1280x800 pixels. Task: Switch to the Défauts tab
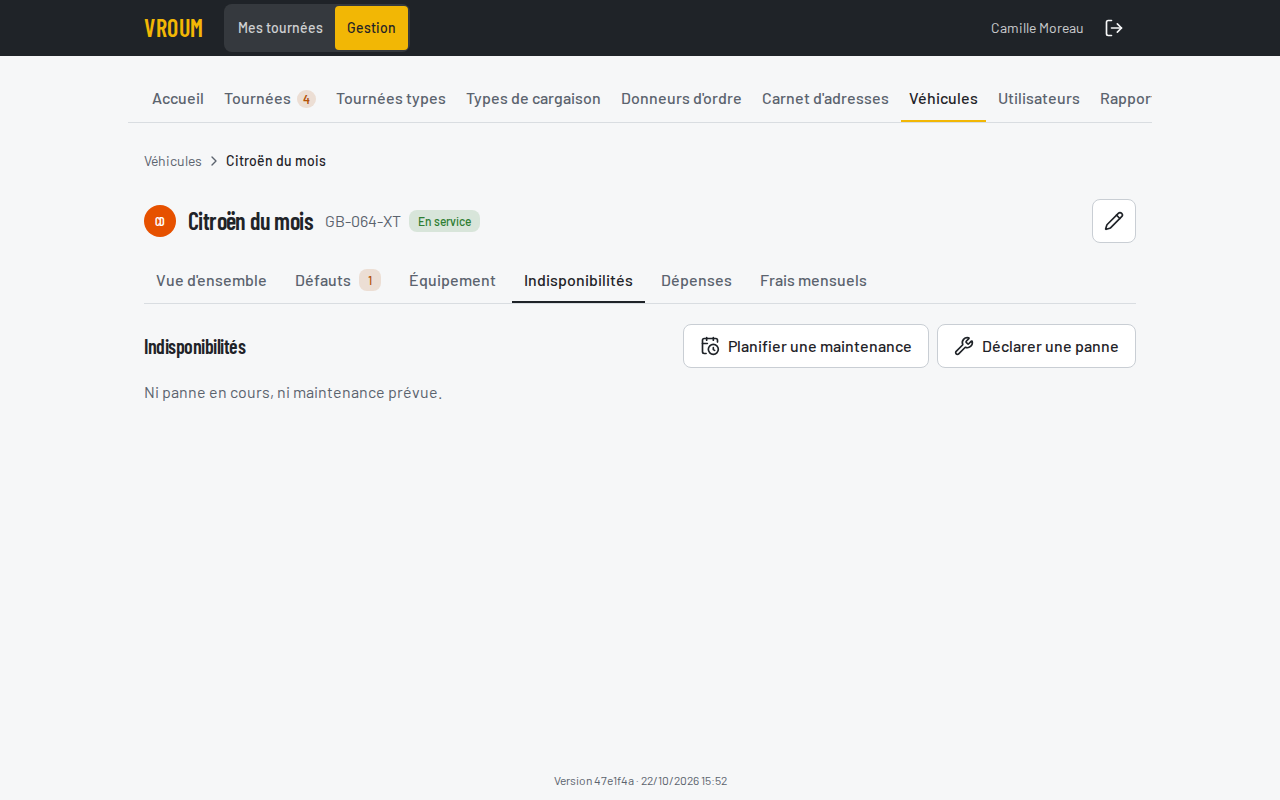pyautogui.click(x=338, y=280)
